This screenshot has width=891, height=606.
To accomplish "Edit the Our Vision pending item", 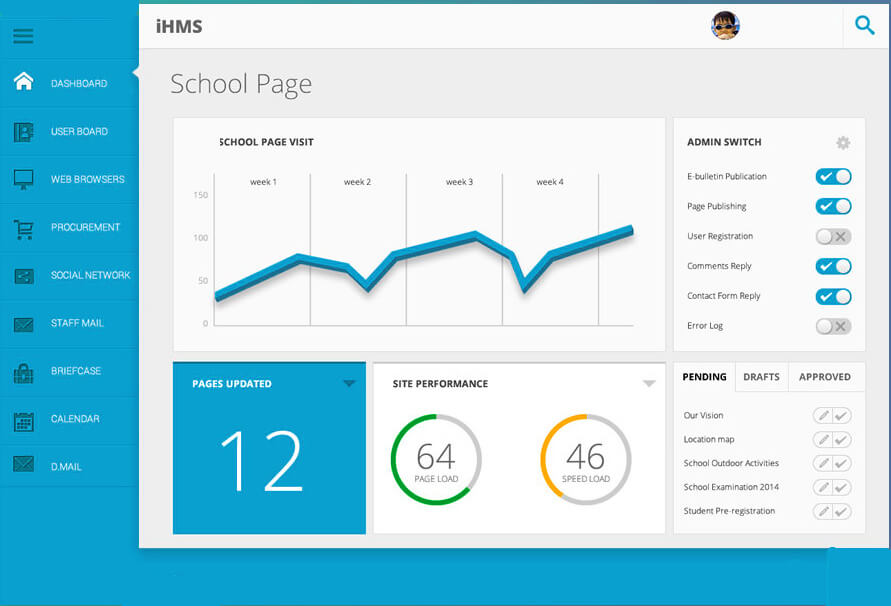I will click(823, 415).
